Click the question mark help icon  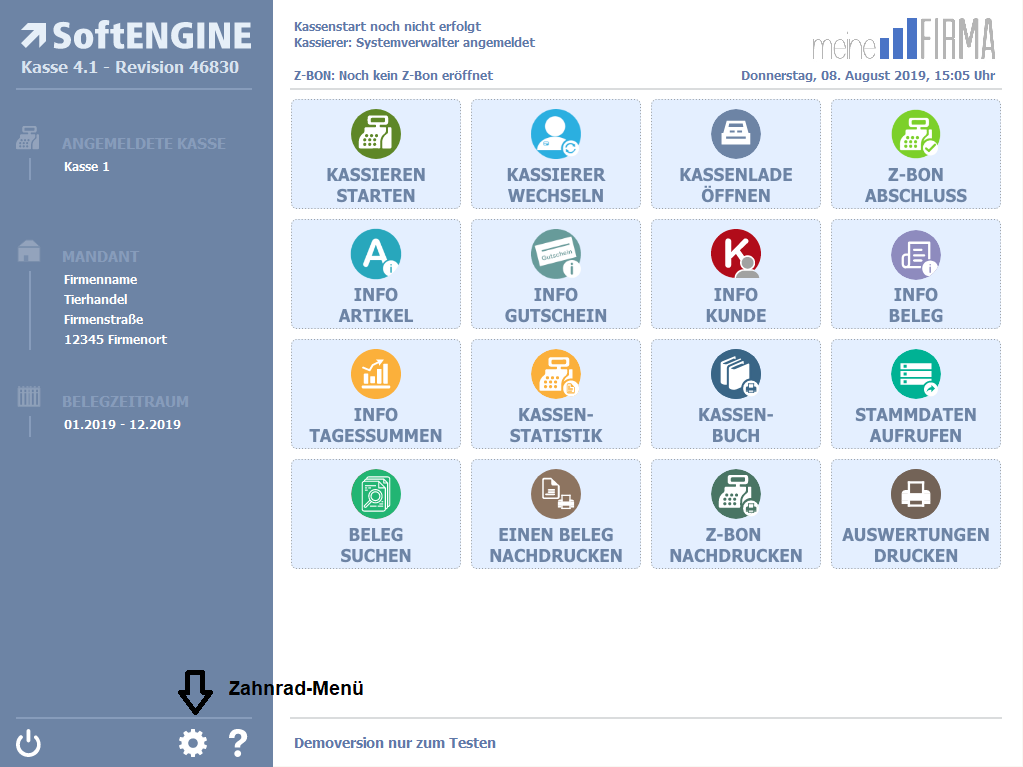pos(237,743)
